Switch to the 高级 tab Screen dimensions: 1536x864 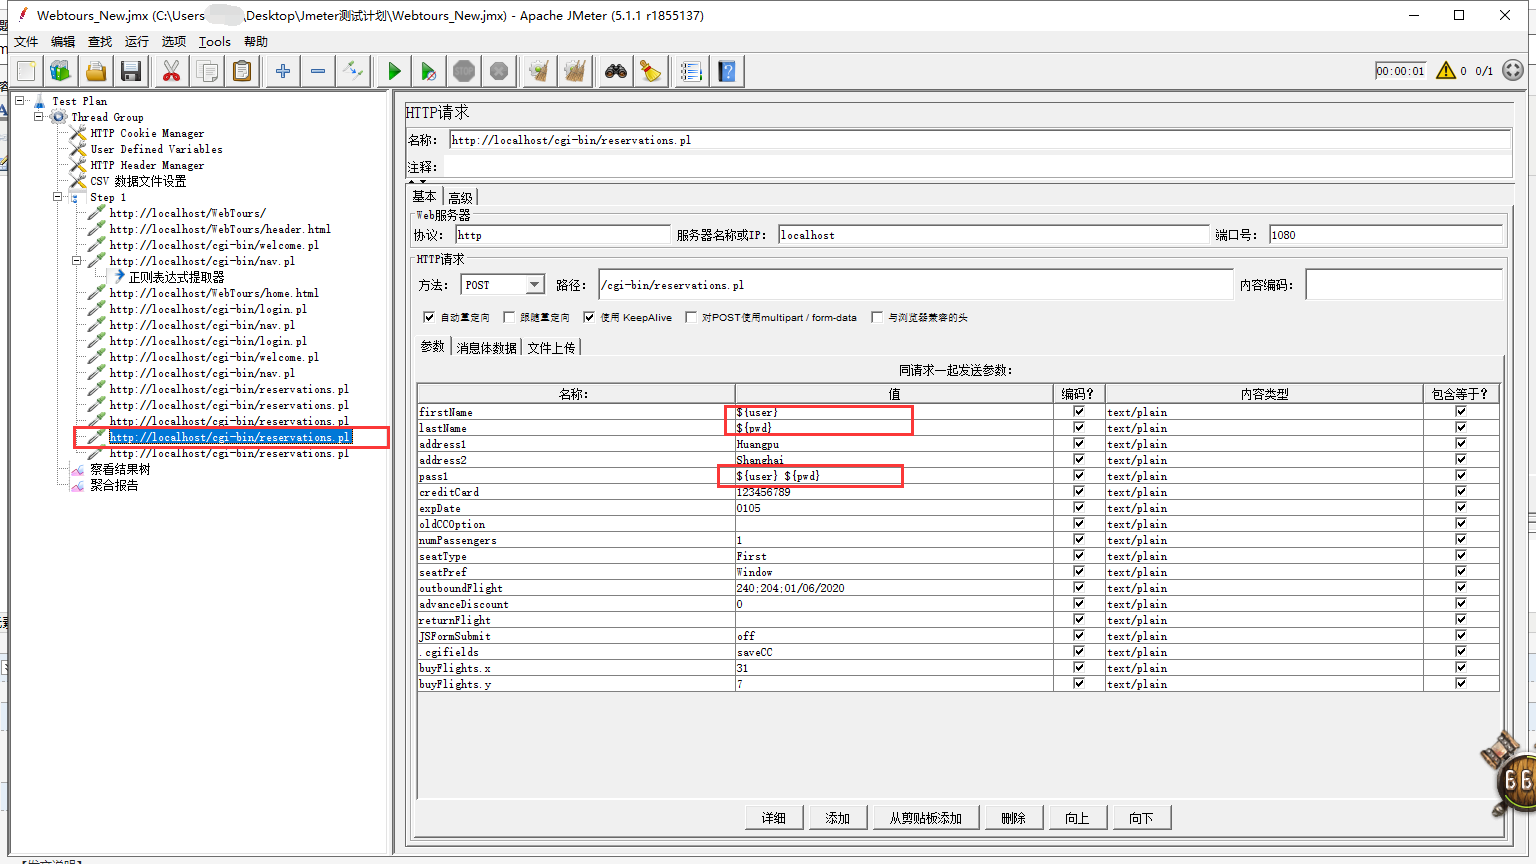pos(460,197)
